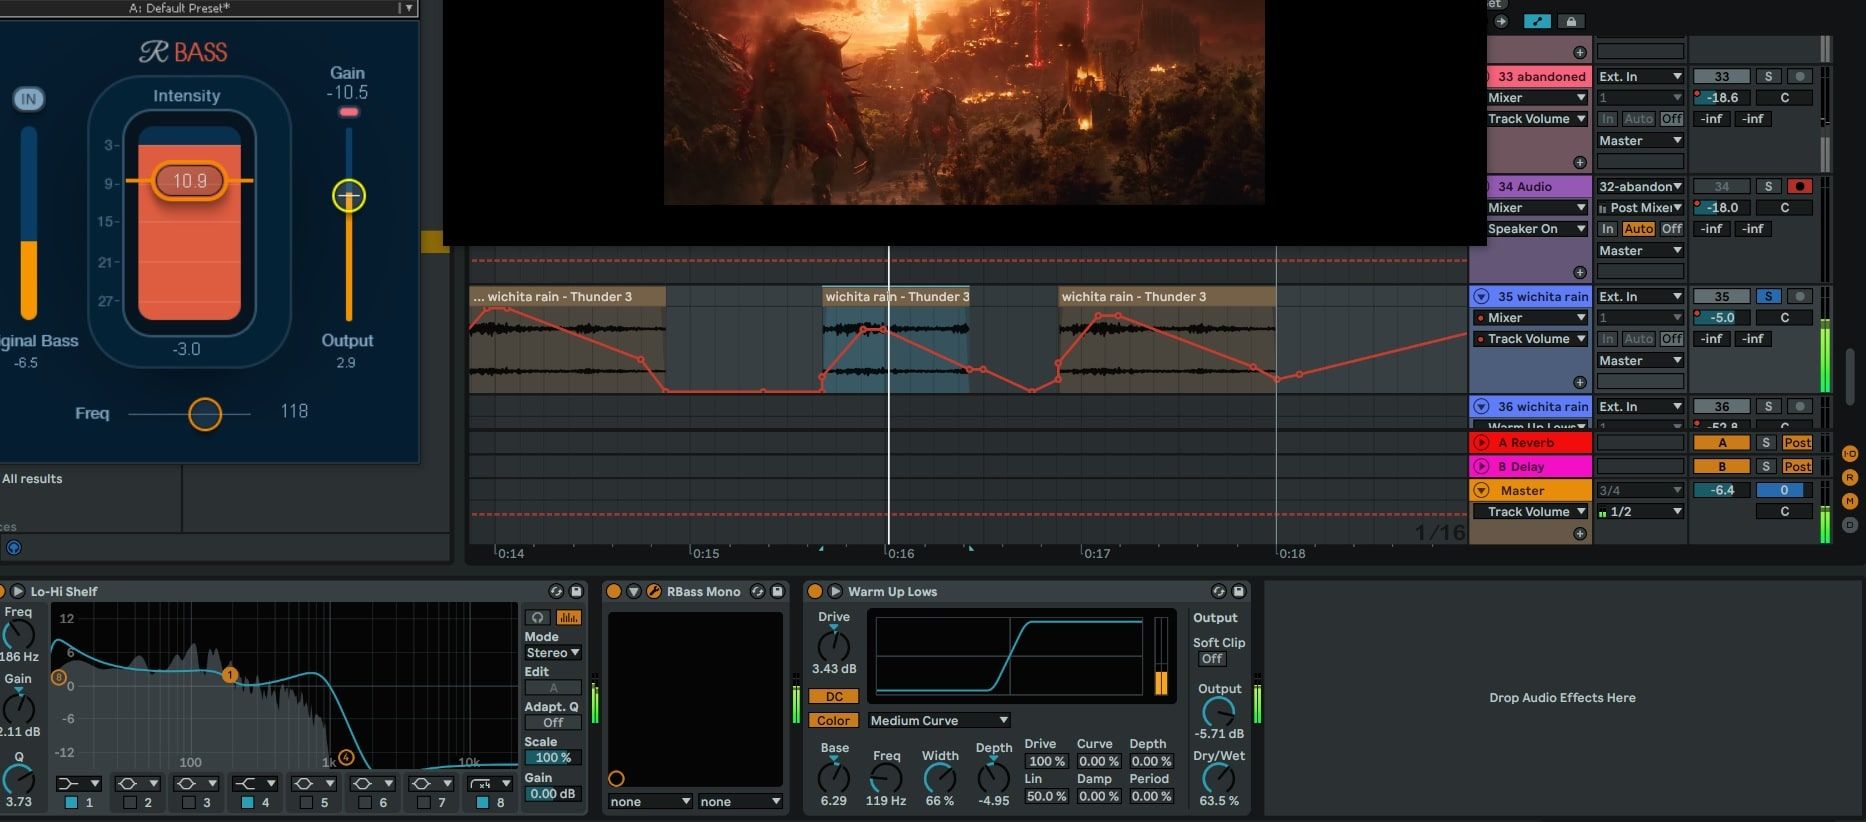This screenshot has width=1866, height=822.
Task: Enable EQ band 5 checkbox
Action: click(x=306, y=802)
